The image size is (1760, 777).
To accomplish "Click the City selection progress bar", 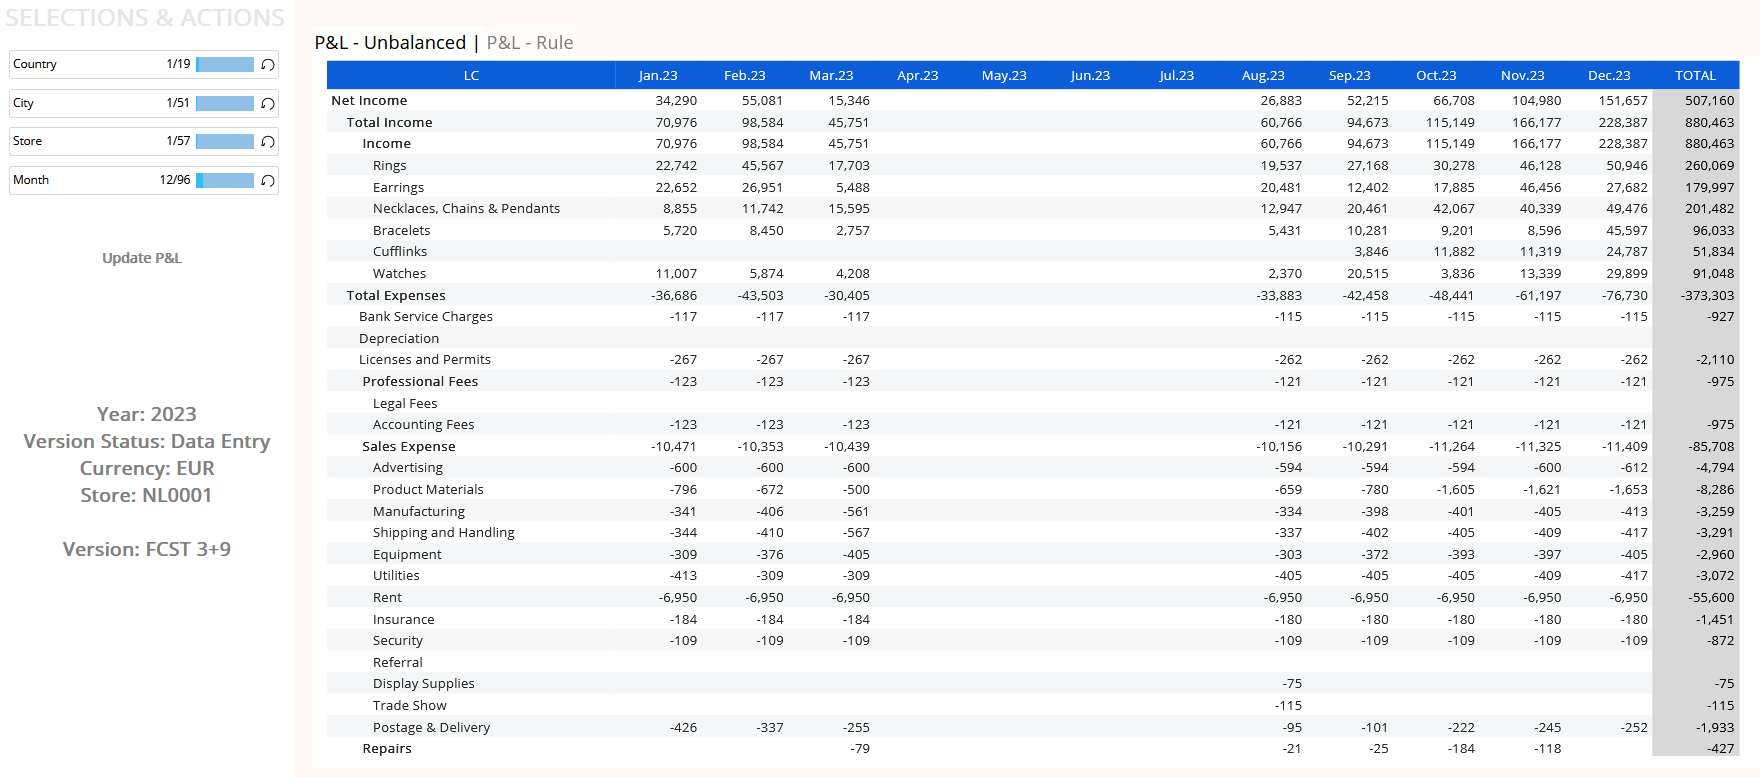I will (x=225, y=103).
